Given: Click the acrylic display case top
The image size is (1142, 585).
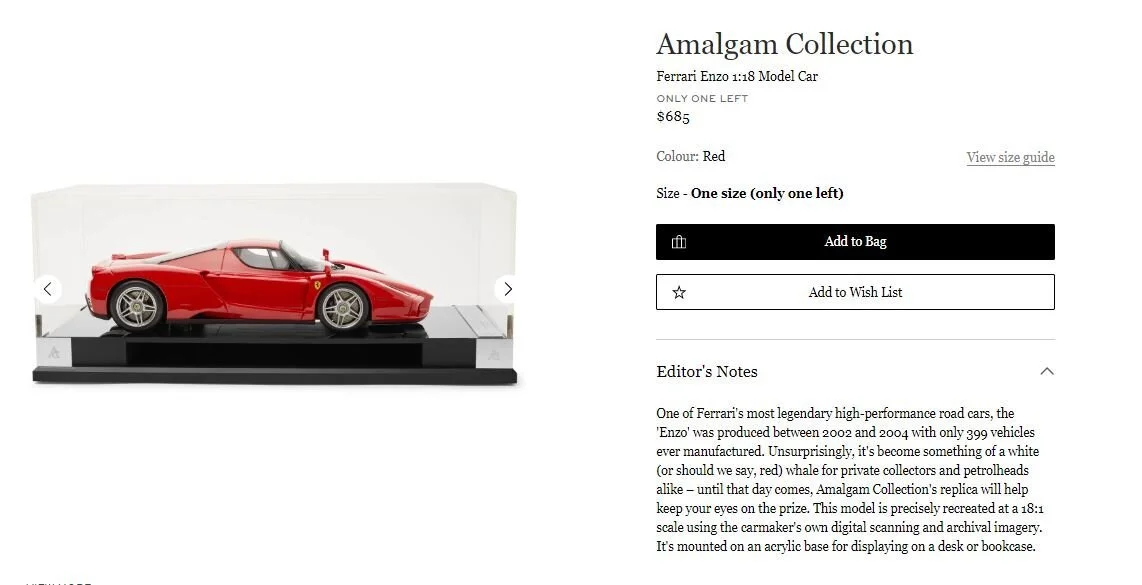Looking at the screenshot, I should (x=274, y=192).
